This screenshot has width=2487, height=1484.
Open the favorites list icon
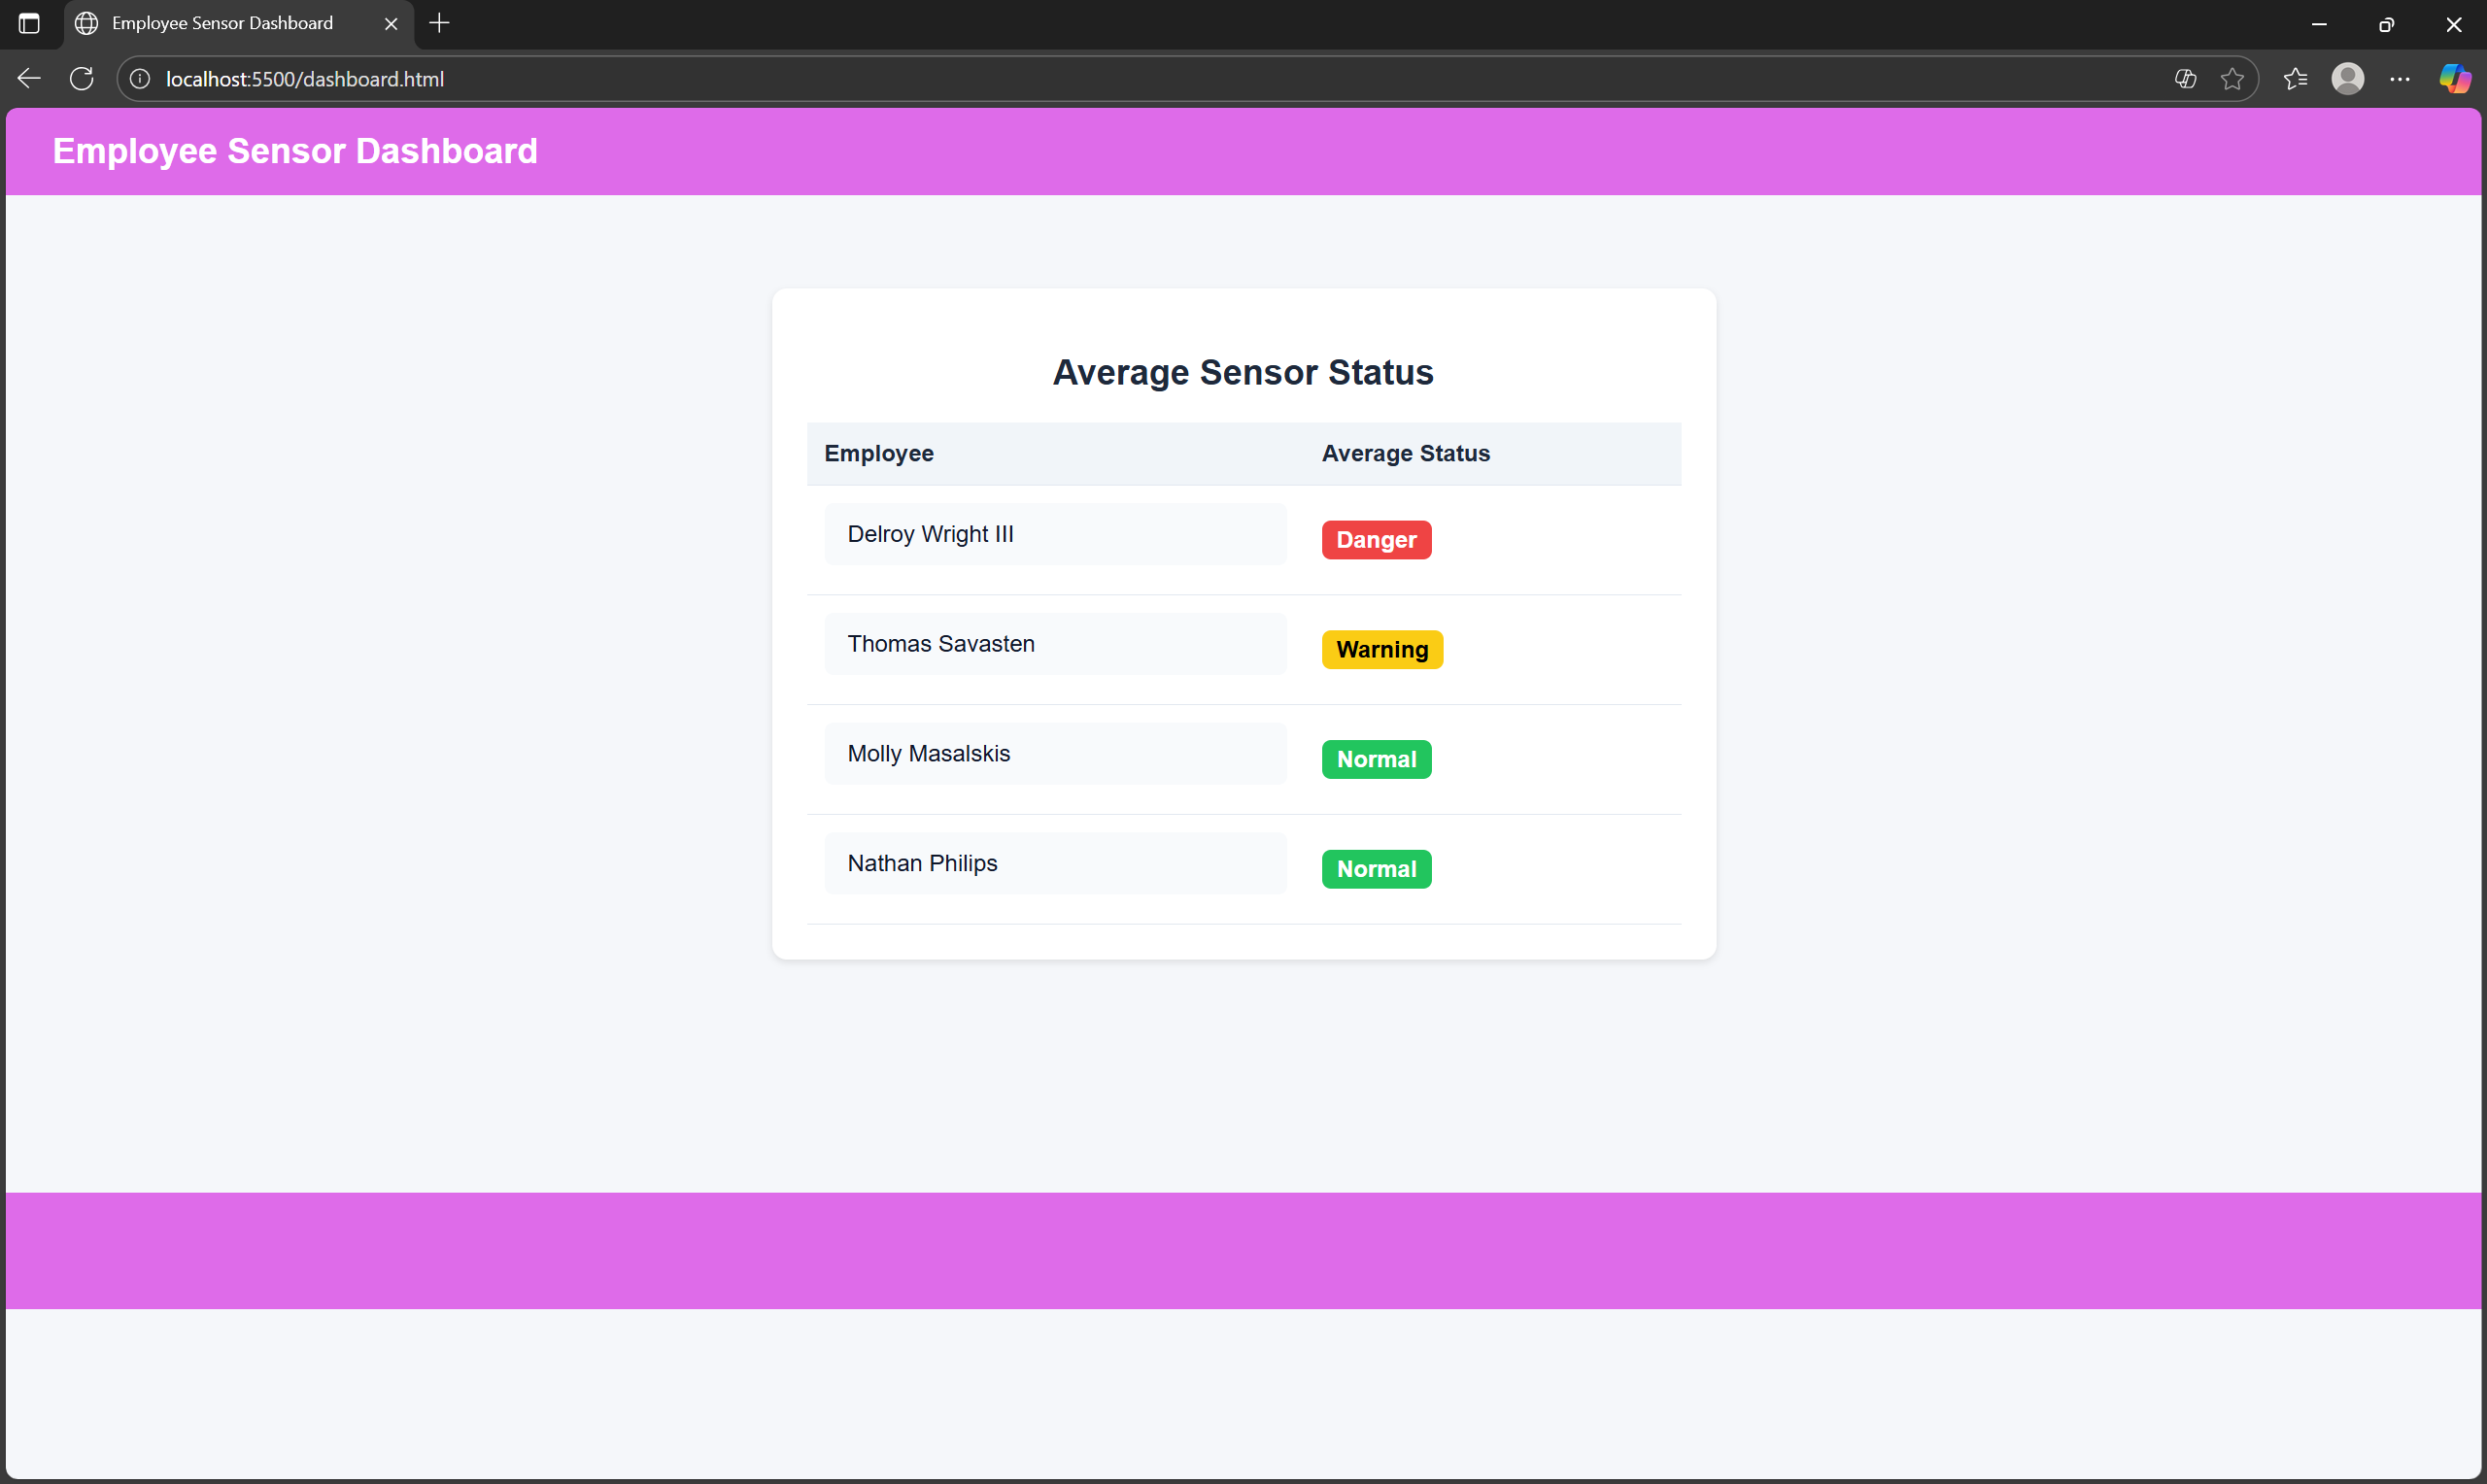coord(2295,79)
